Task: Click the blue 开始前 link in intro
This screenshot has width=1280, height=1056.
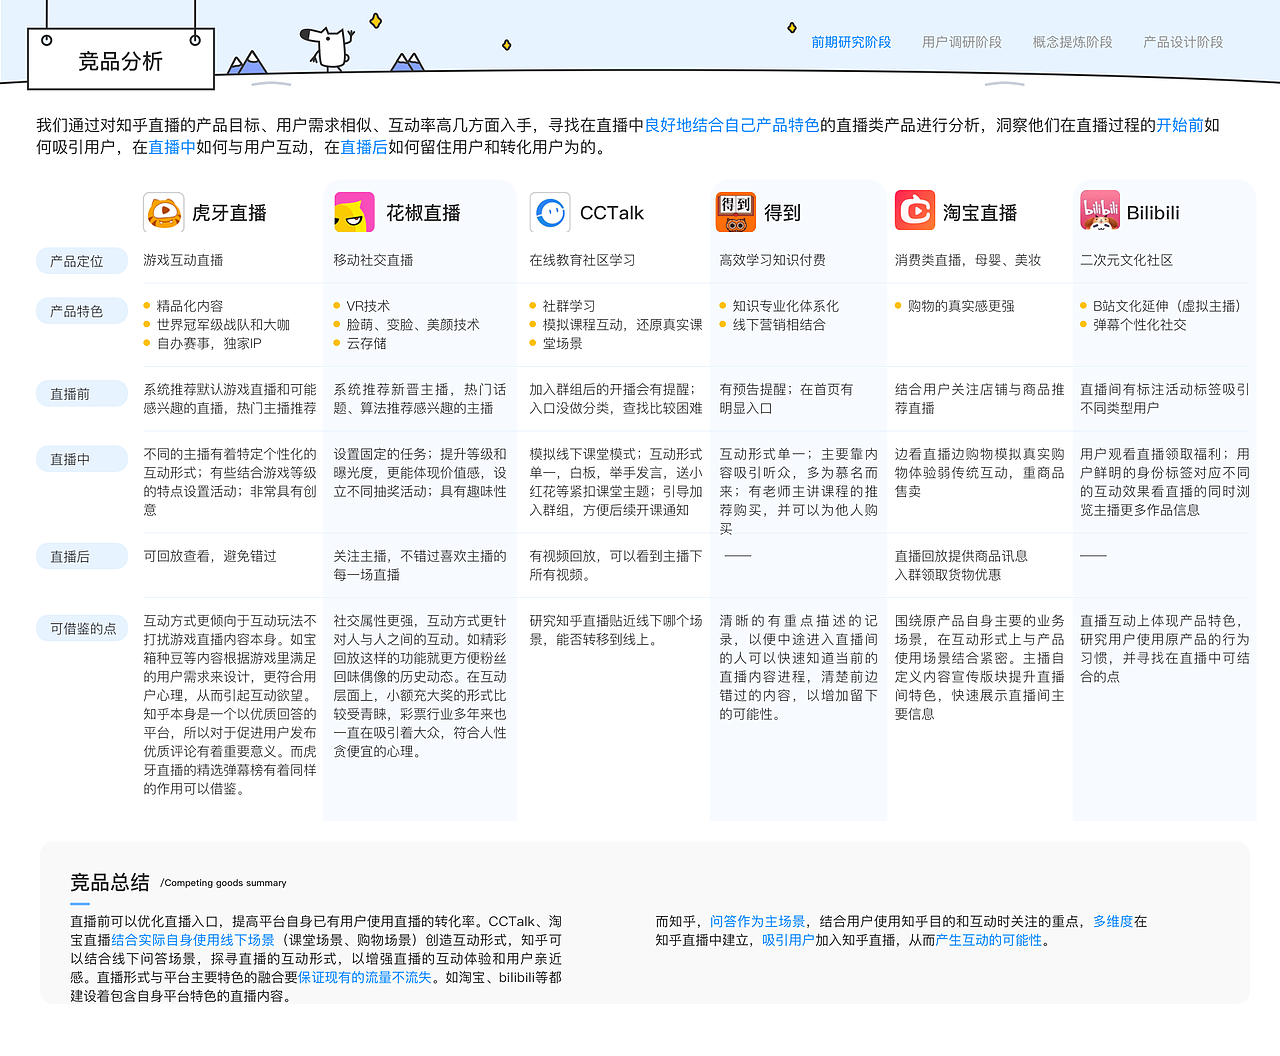Action: [1180, 125]
